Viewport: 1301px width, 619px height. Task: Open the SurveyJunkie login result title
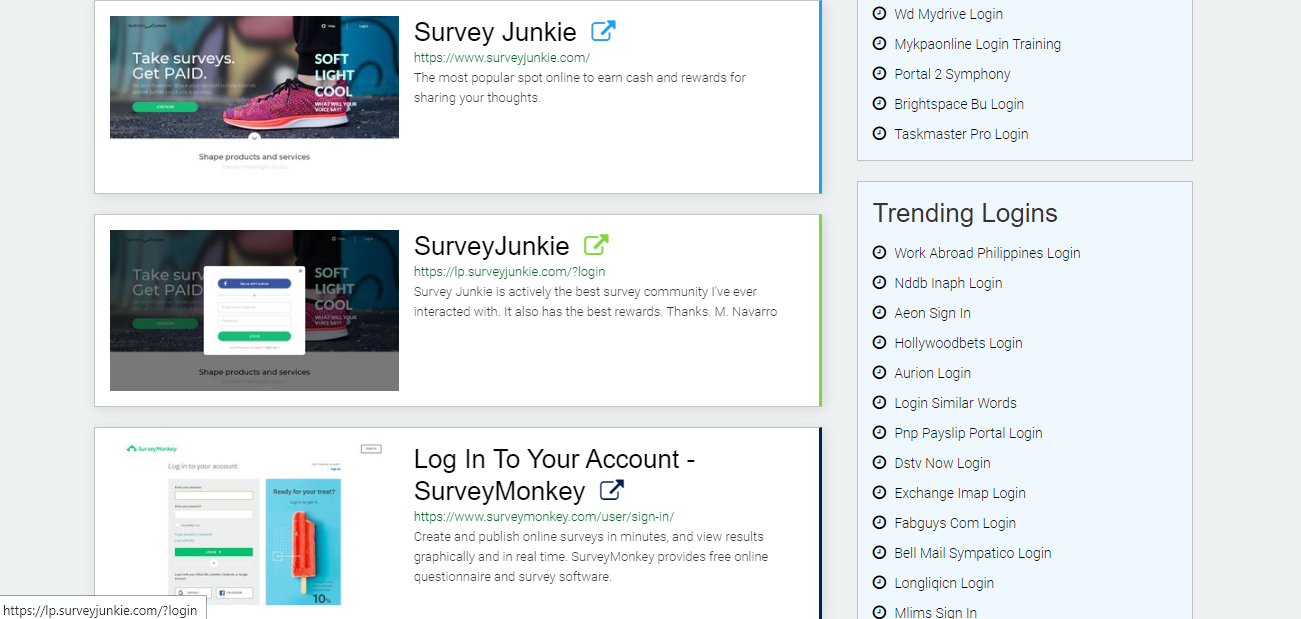click(491, 246)
